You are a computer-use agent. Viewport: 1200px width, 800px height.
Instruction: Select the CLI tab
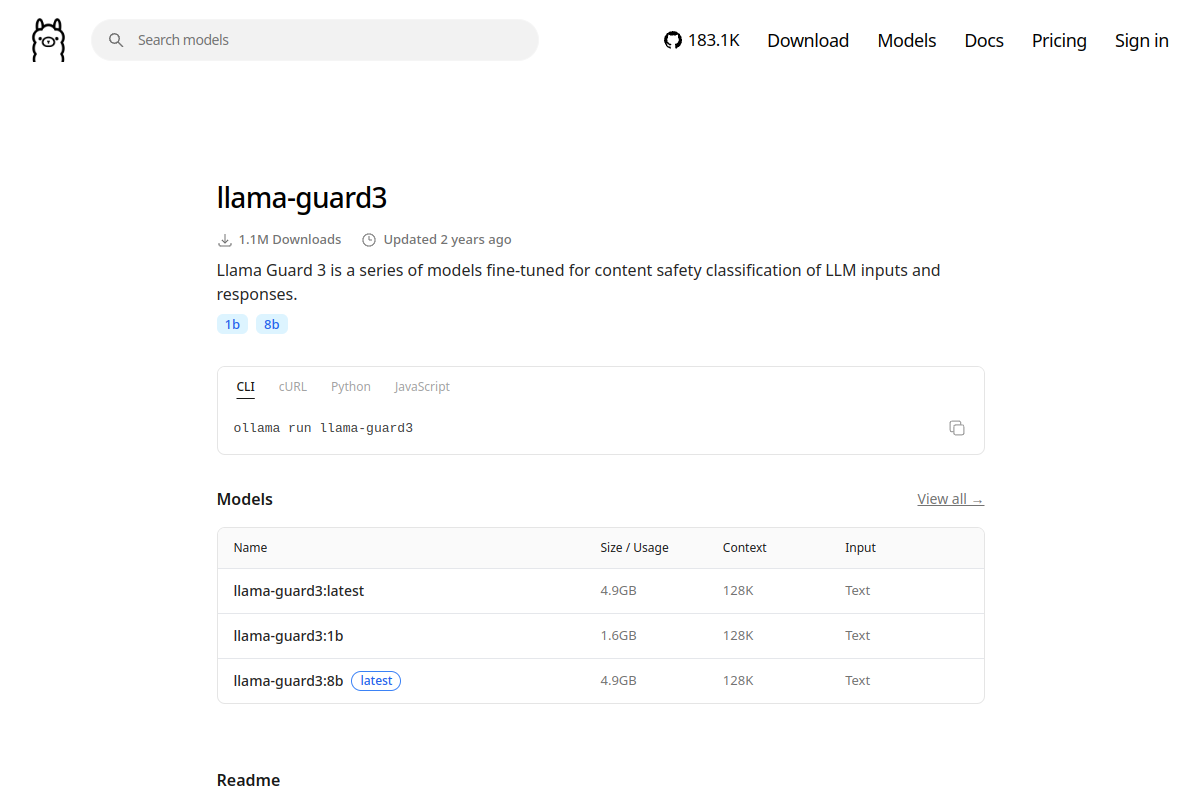(246, 387)
